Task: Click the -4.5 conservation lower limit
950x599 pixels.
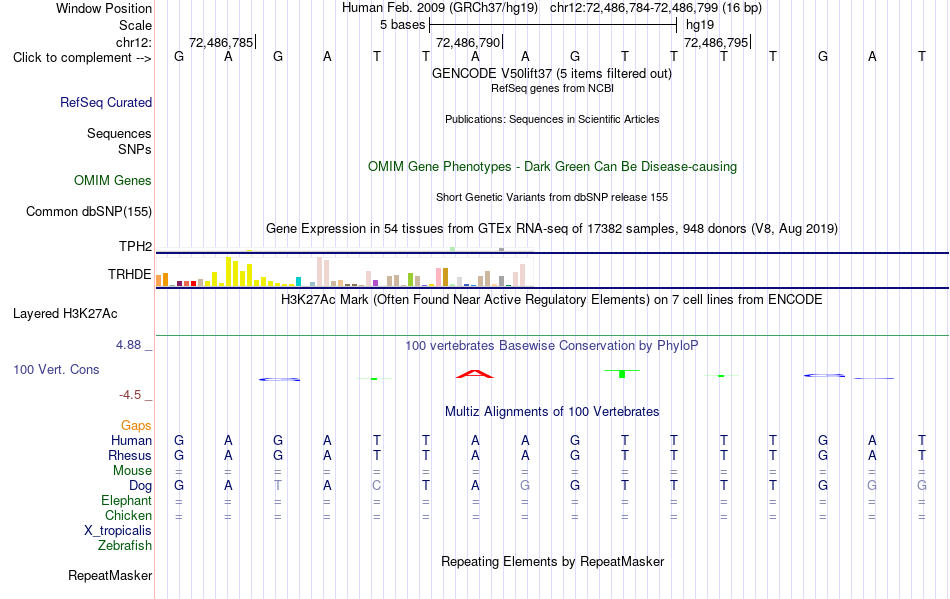Action: coord(130,395)
